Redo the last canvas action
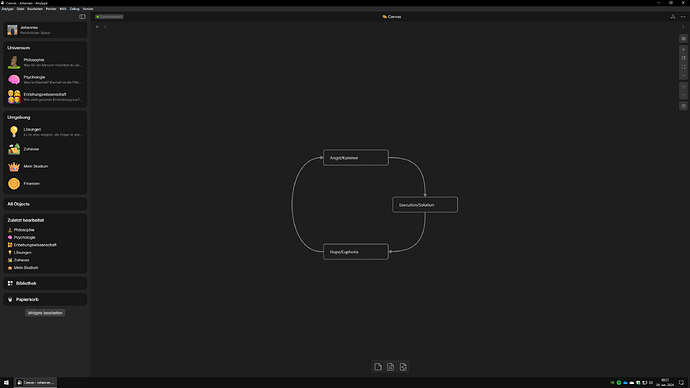This screenshot has width=690, height=388. click(683, 95)
